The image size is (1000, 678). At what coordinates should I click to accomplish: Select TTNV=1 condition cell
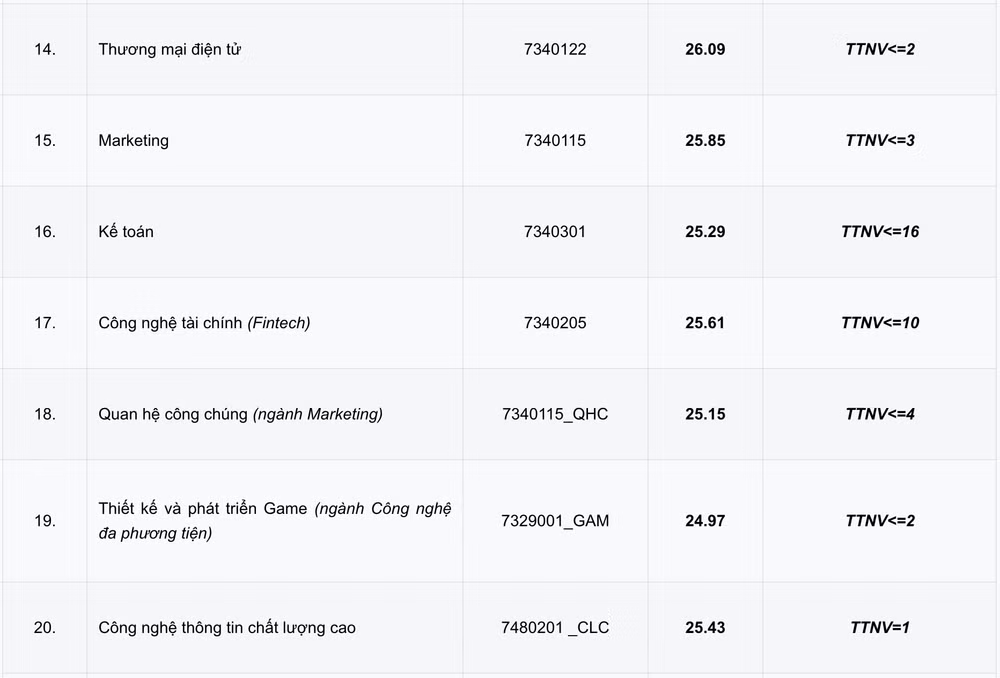[880, 628]
